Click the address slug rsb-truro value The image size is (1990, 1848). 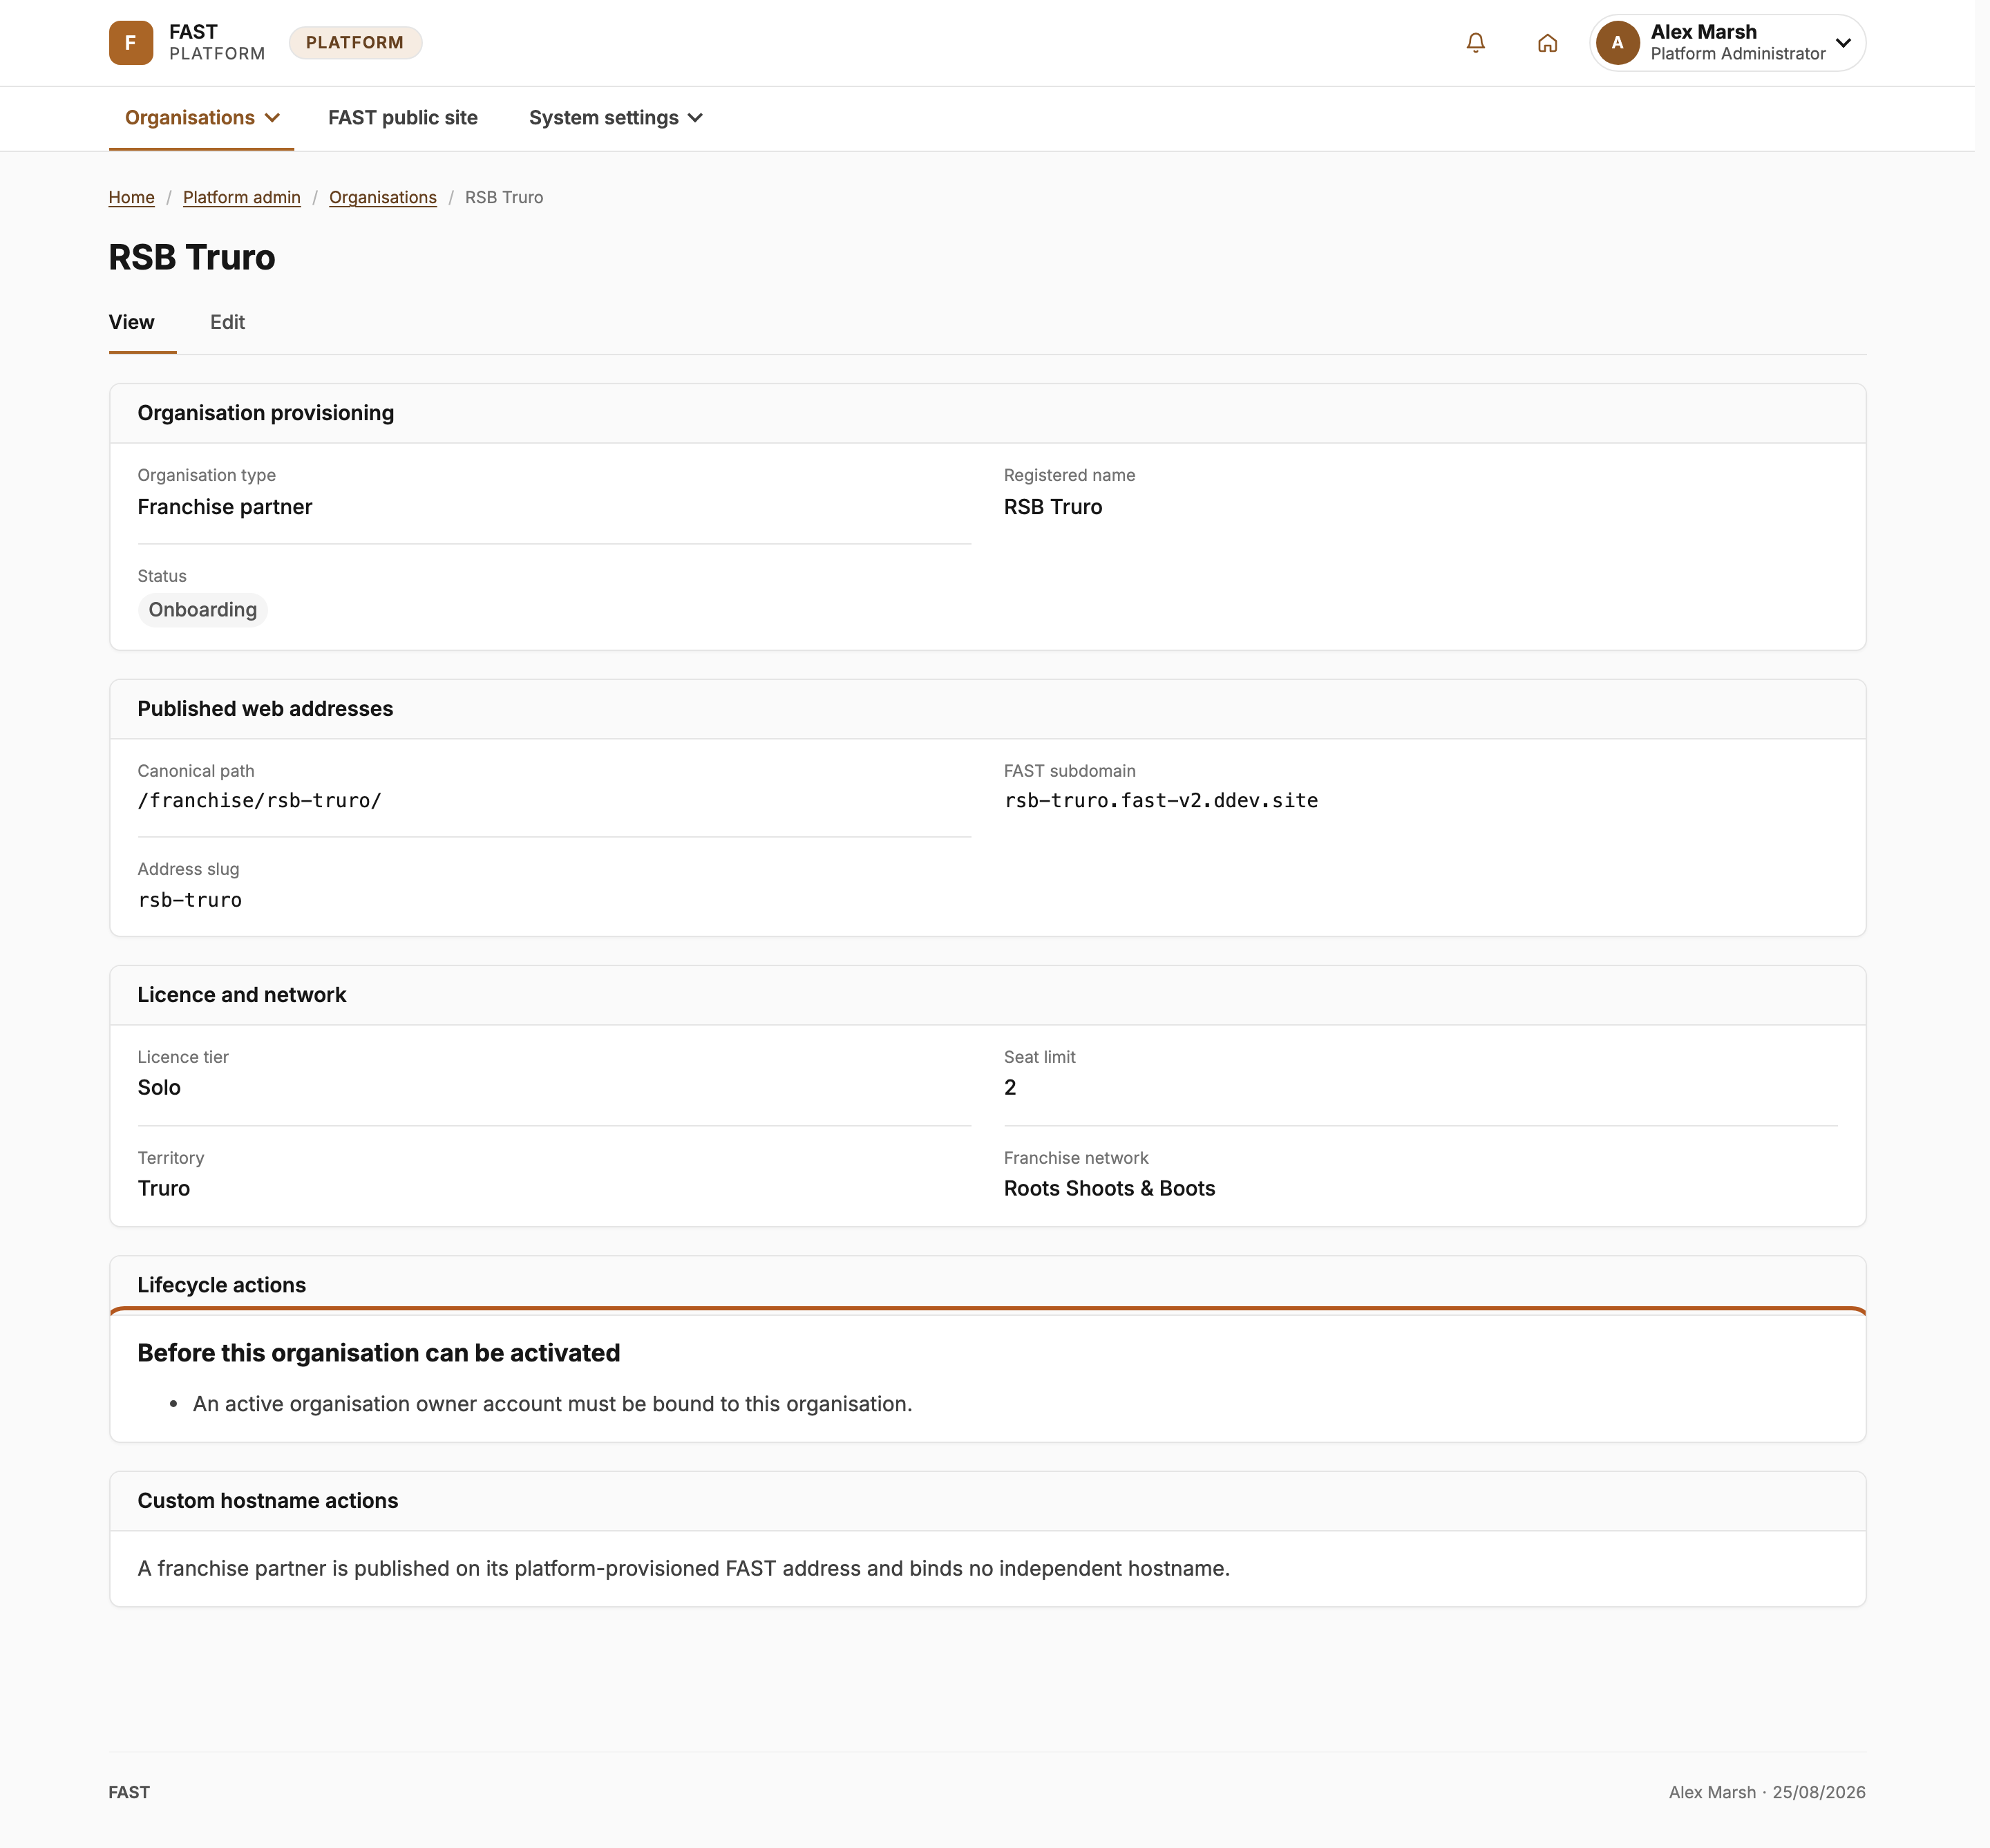pos(190,900)
